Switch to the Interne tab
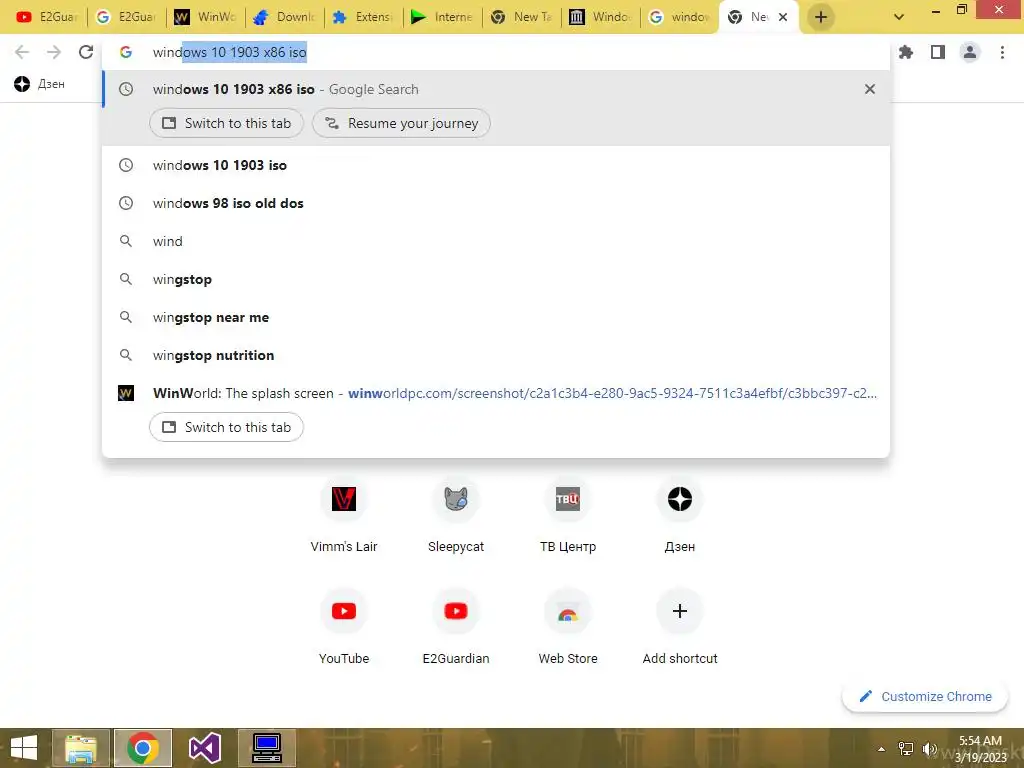Image resolution: width=1024 pixels, height=768 pixels. [443, 17]
